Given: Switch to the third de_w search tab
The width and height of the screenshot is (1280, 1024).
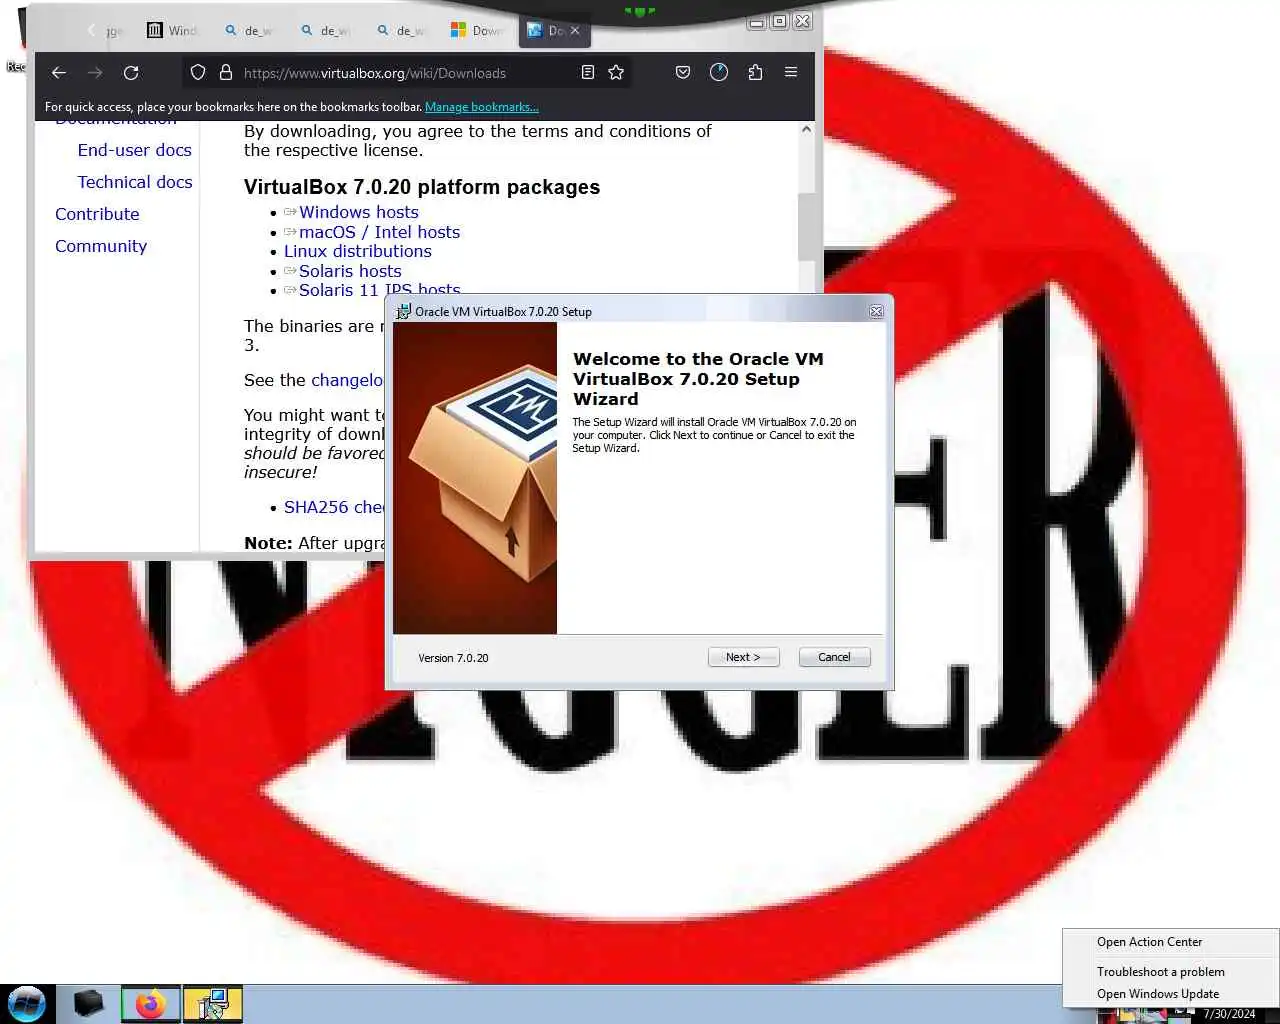Looking at the screenshot, I should 401,31.
